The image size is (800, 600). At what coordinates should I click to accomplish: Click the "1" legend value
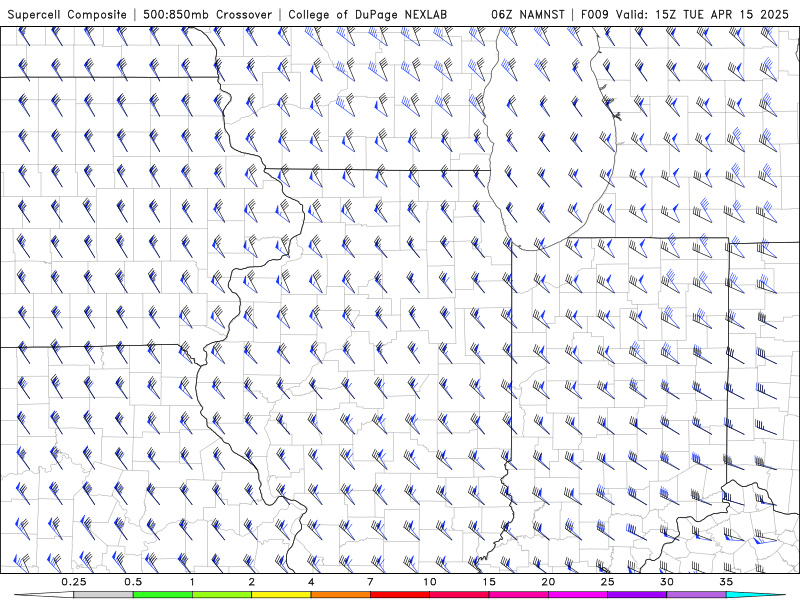(x=192, y=582)
